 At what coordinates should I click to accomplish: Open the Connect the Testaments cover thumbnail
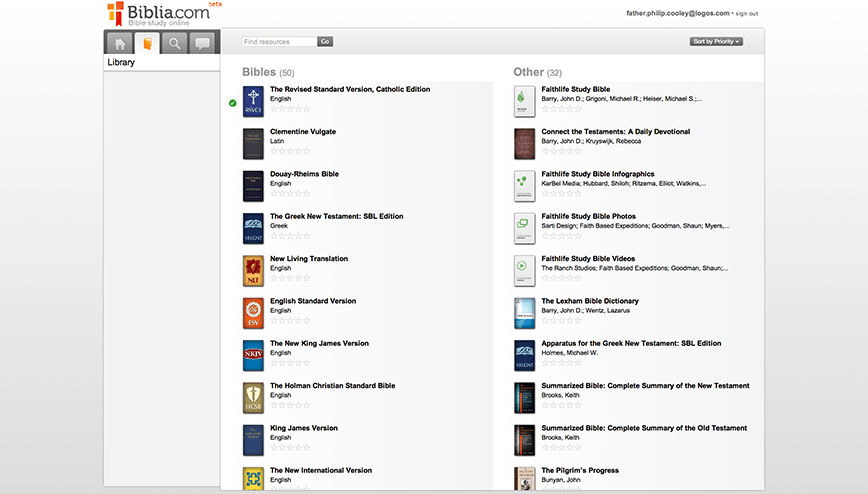pyautogui.click(x=524, y=144)
